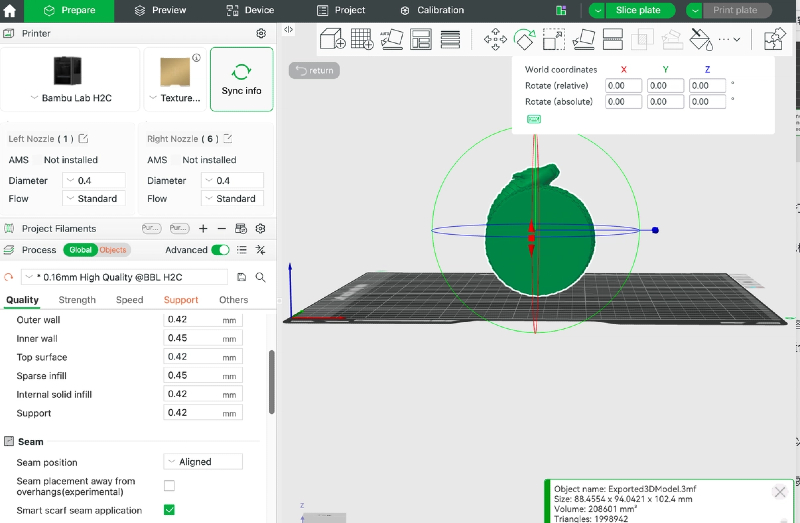Screen dimensions: 800x523
Task: Open the Support settings tab
Action: tap(181, 300)
